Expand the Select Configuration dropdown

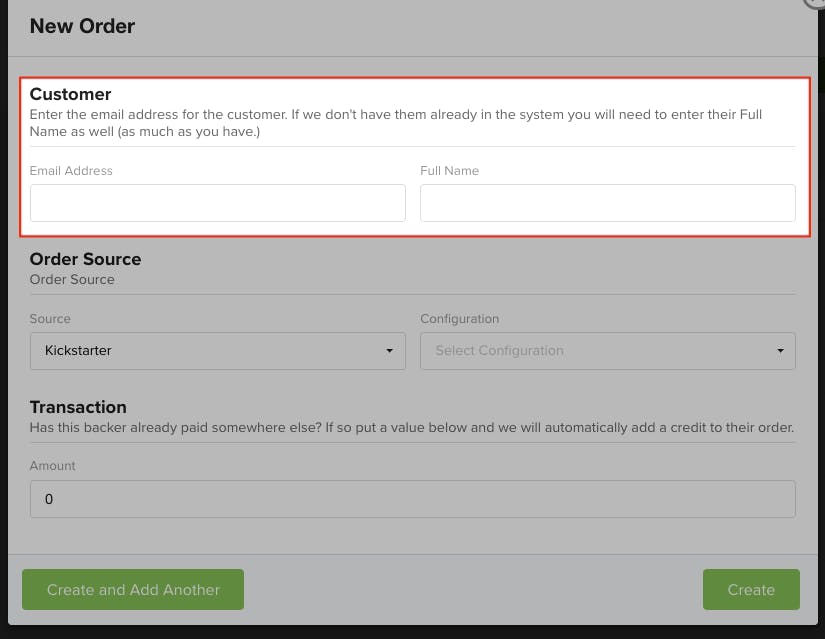[608, 351]
